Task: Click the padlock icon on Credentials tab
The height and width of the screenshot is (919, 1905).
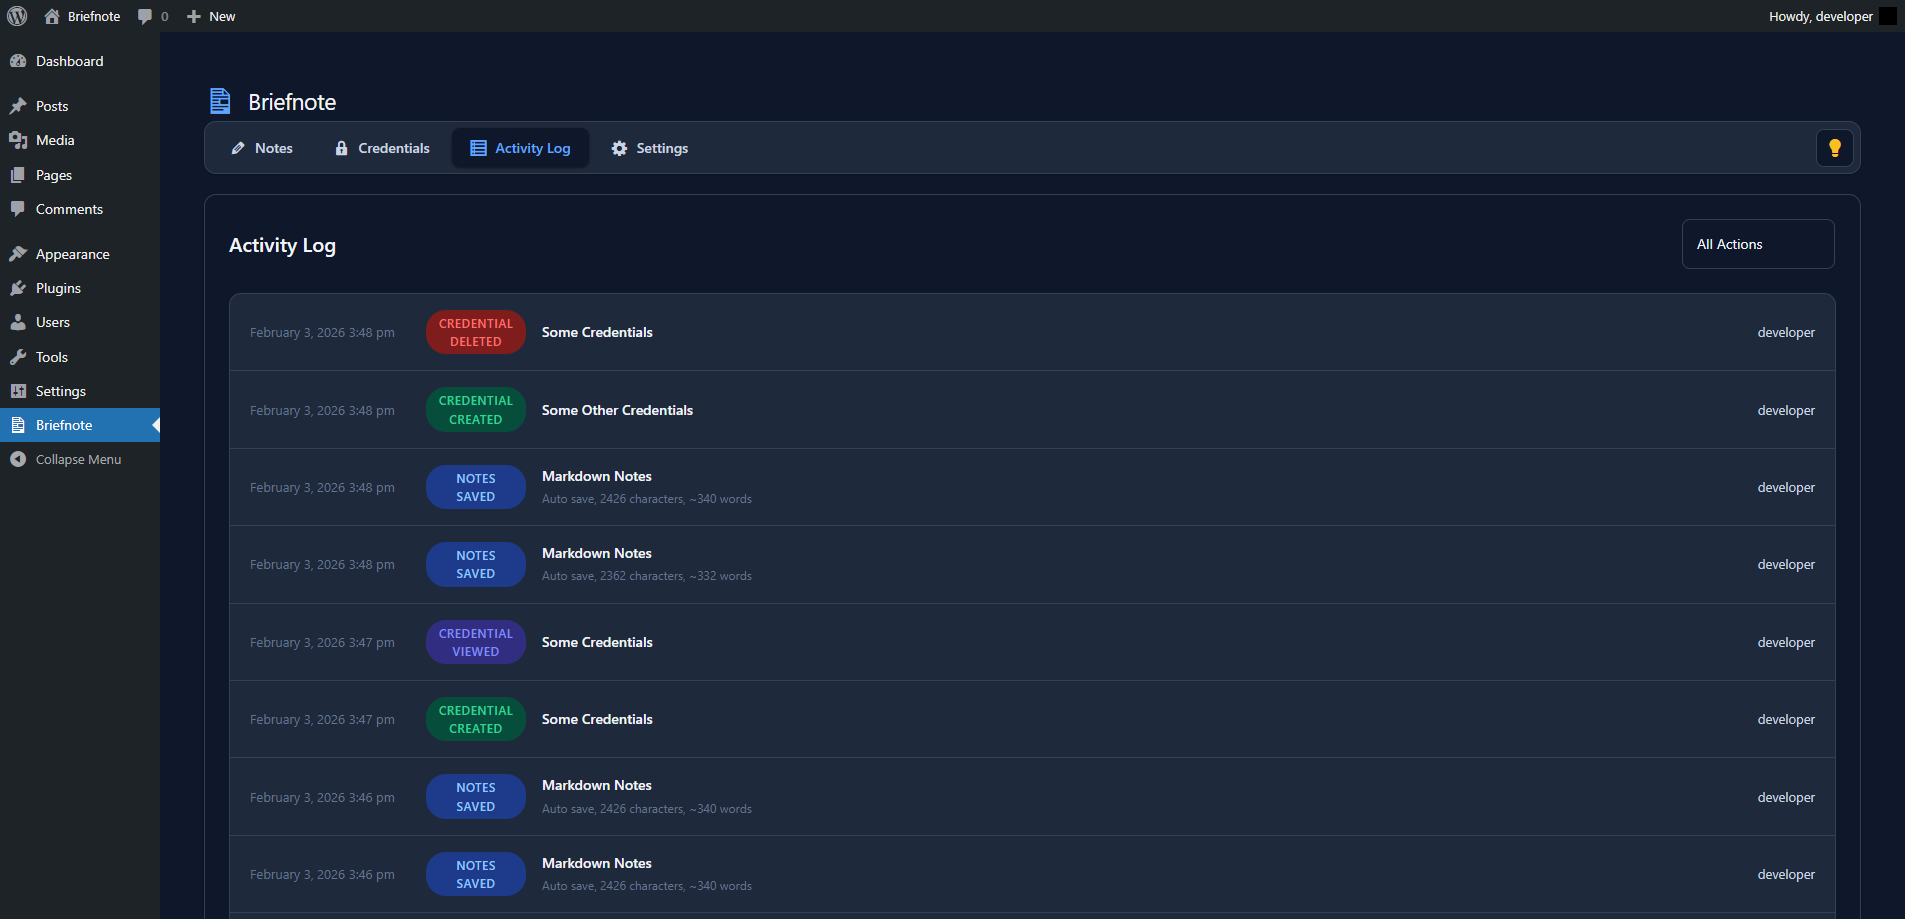Action: point(341,148)
